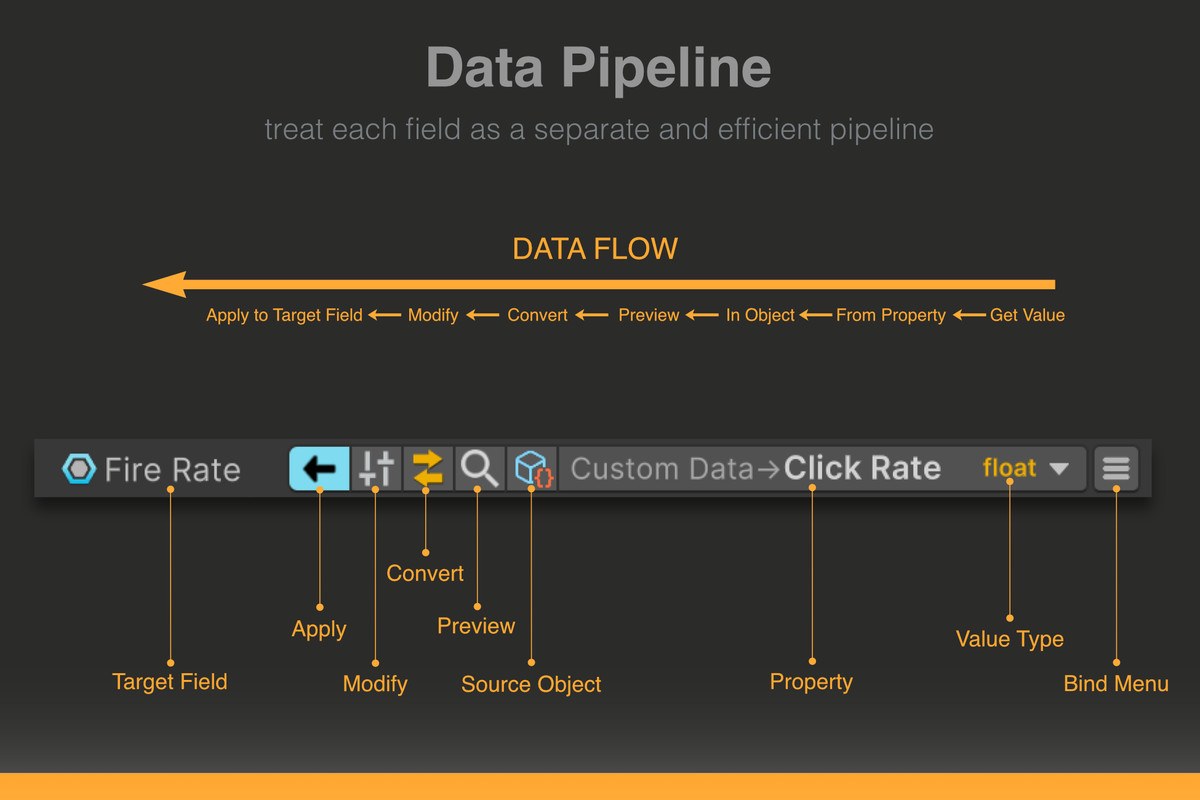Select the Source Object cube icon

[532, 468]
